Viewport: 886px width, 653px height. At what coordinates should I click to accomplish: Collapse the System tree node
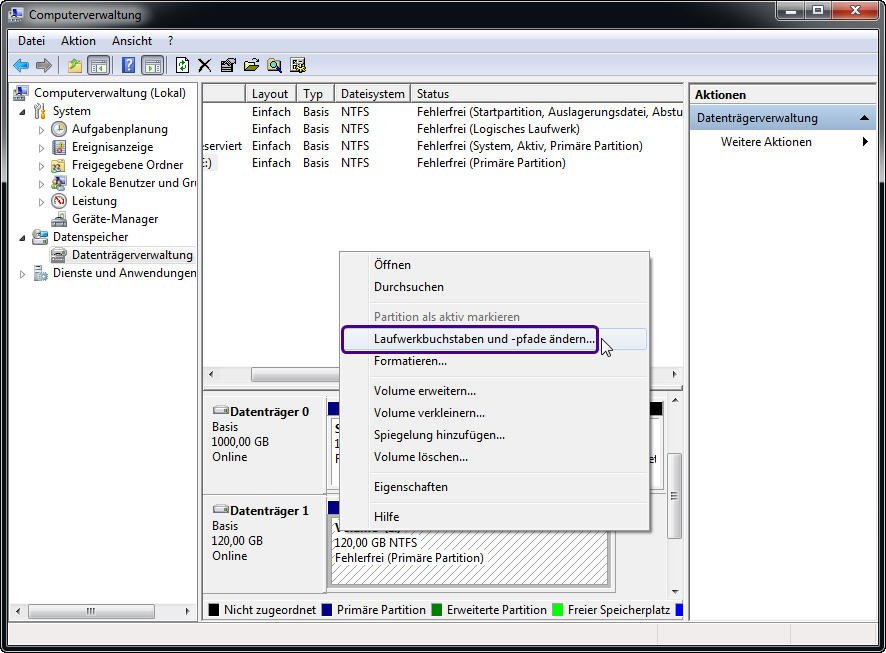pos(22,112)
